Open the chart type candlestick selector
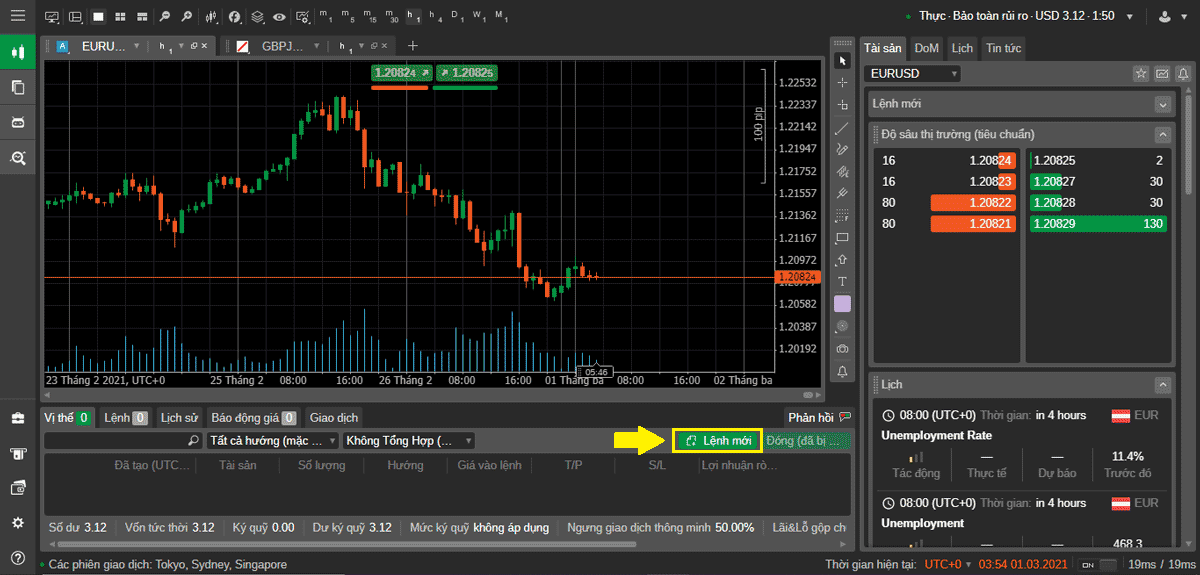The image size is (1200, 575). click(x=212, y=17)
